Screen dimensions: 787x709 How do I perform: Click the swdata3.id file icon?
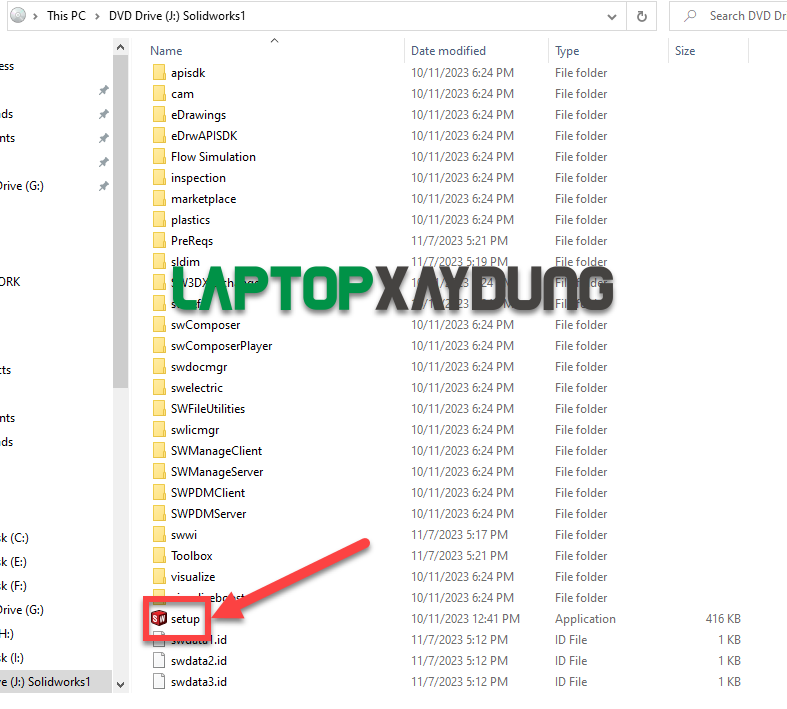pyautogui.click(x=159, y=681)
